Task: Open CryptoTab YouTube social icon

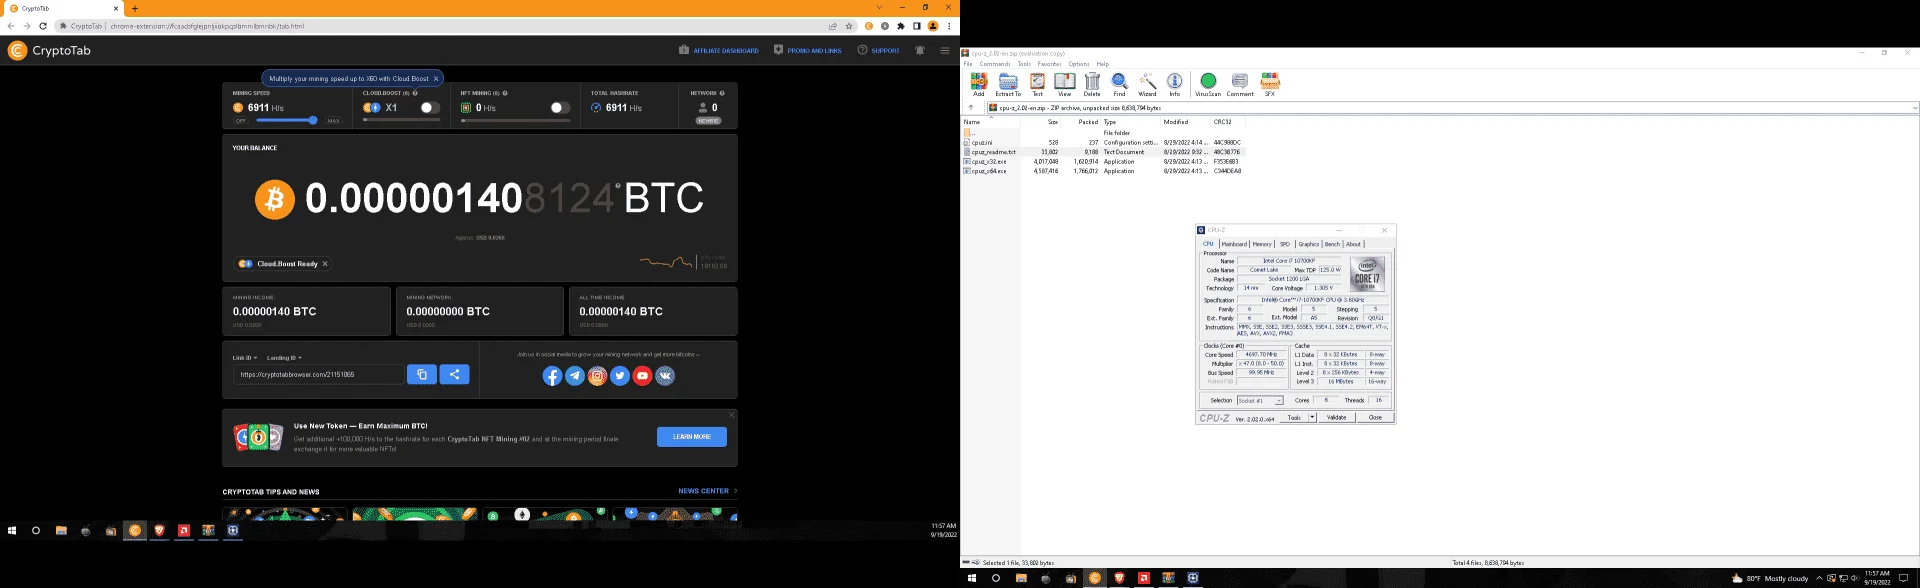Action: click(x=642, y=376)
